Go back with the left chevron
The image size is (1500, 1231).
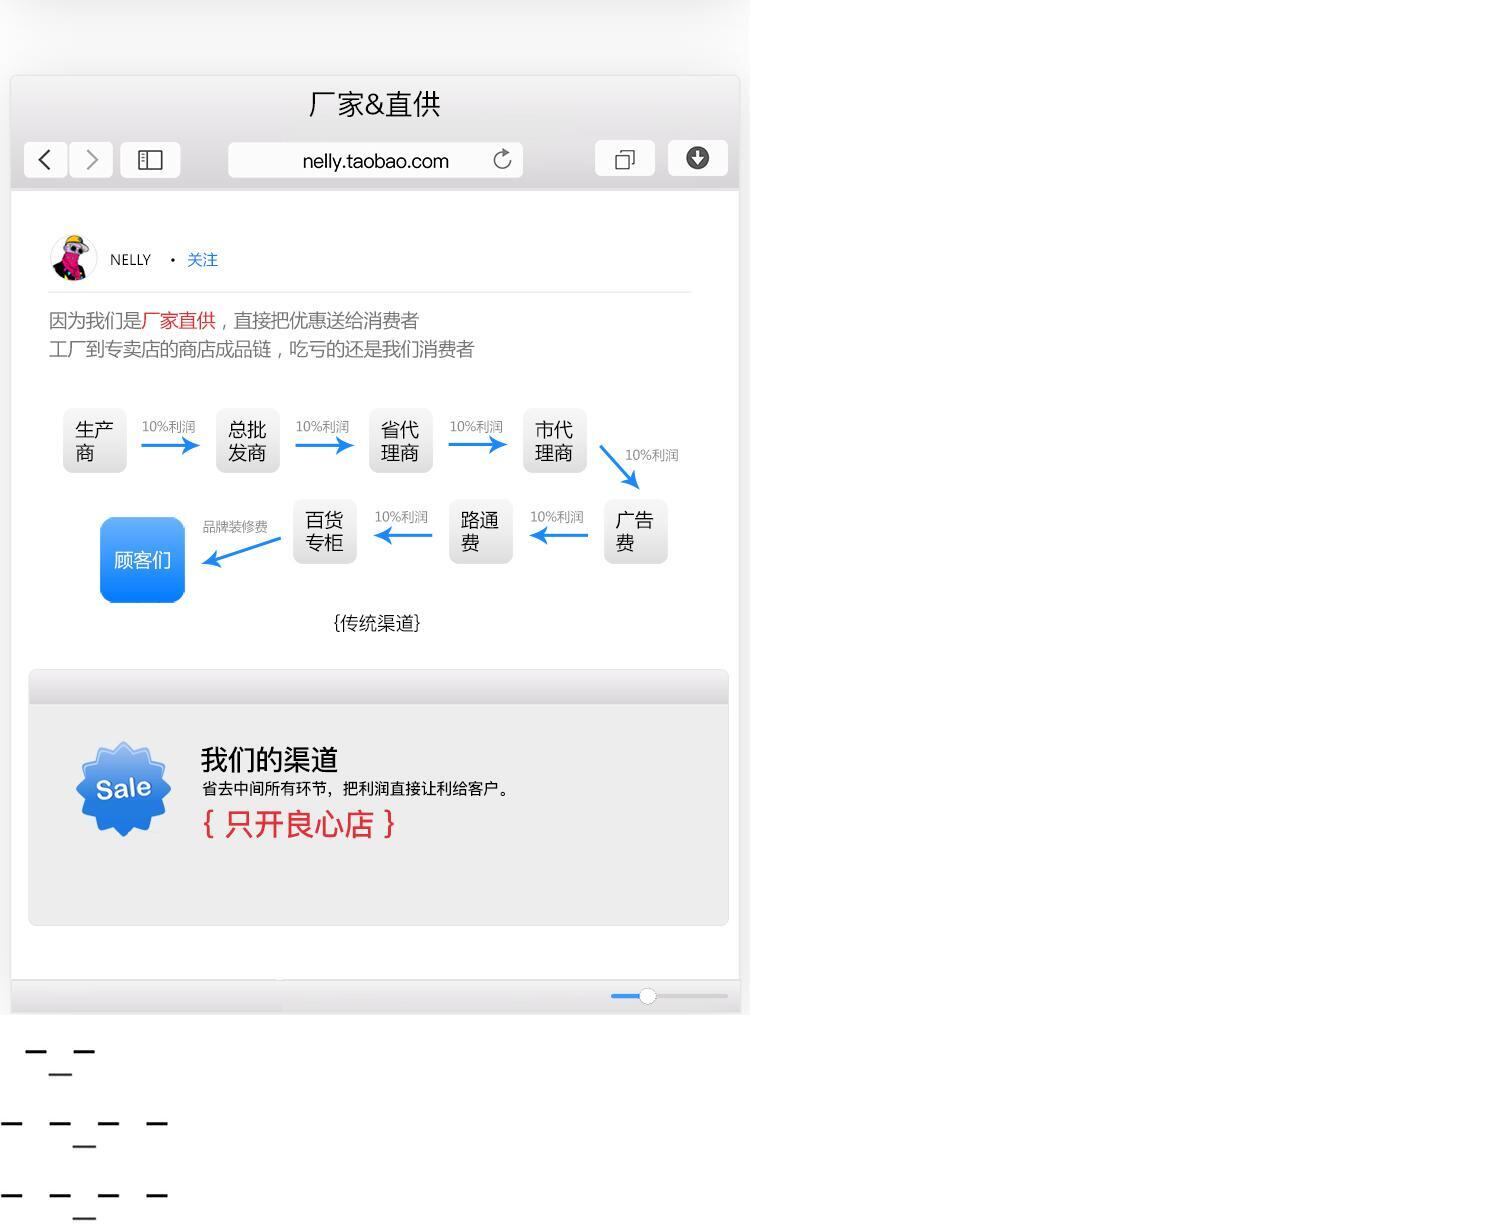[45, 160]
